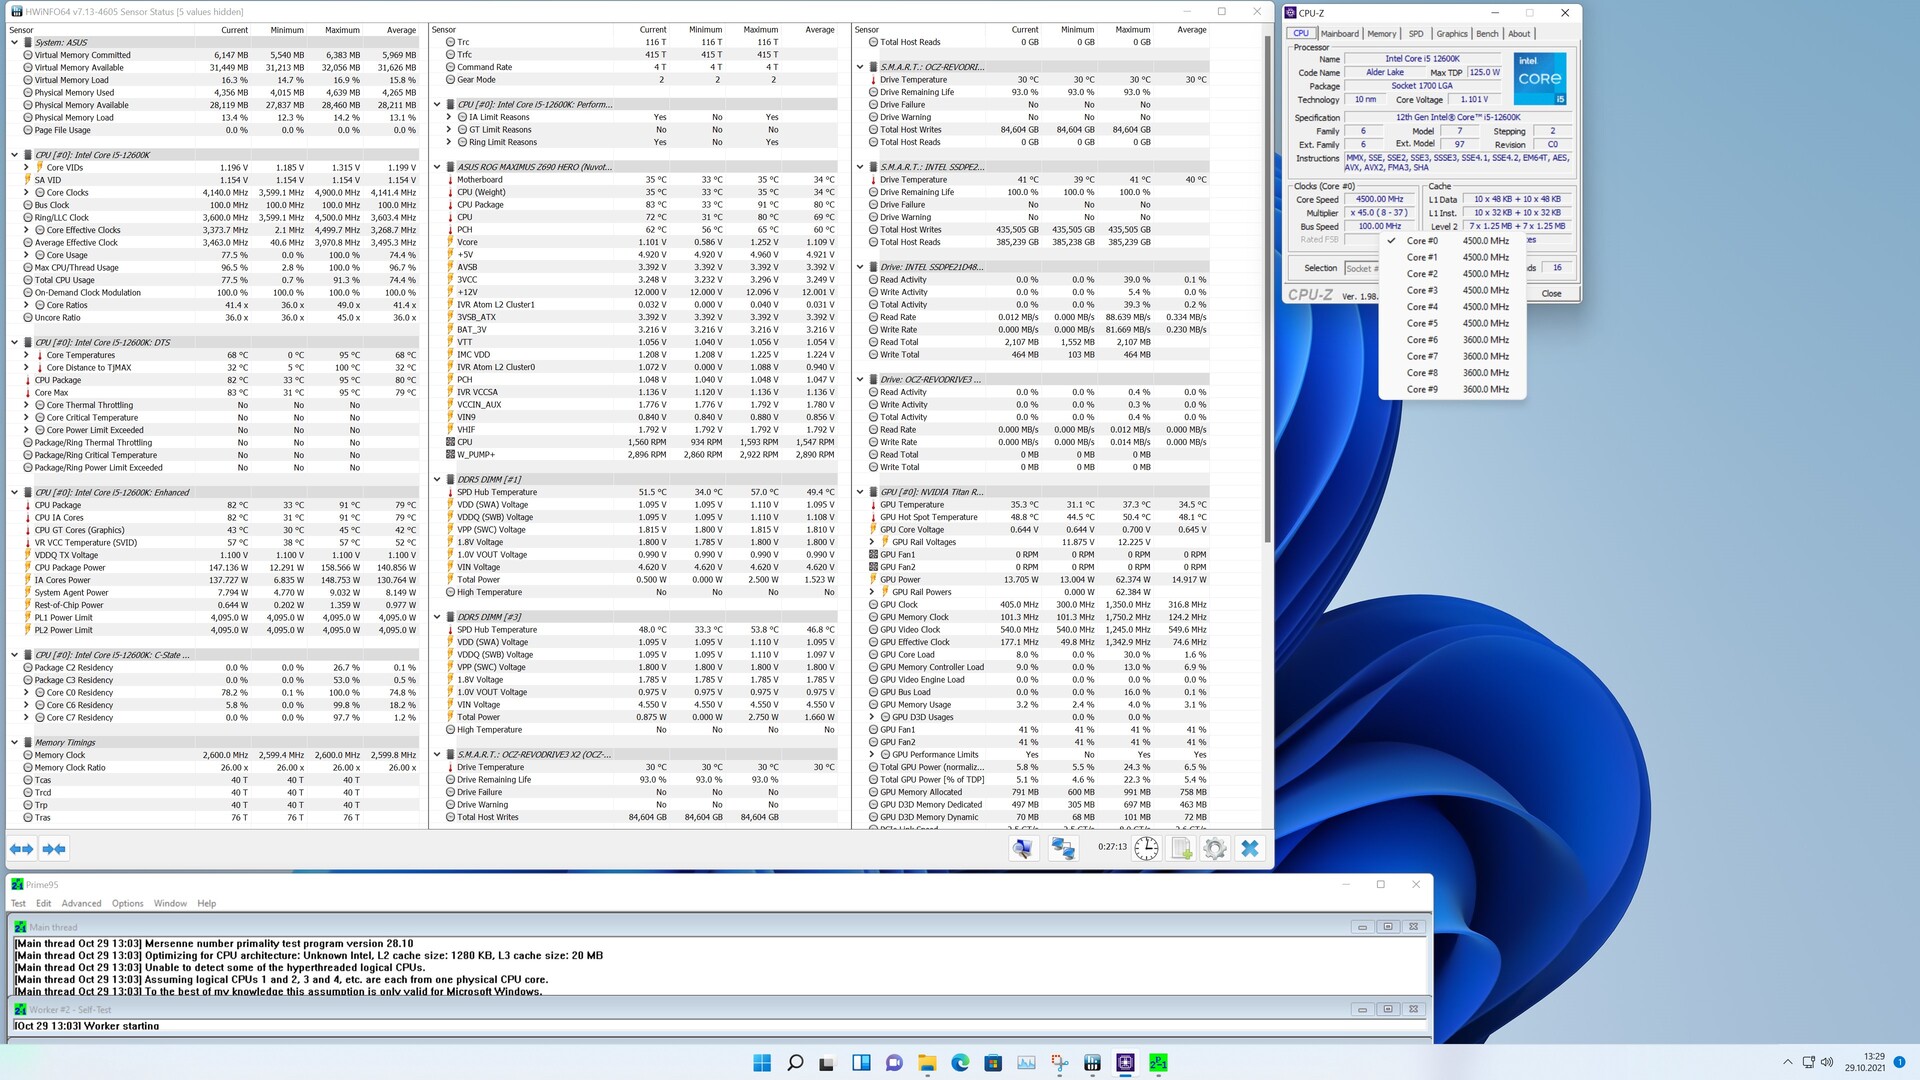Open Windows Start menu on taskbar

point(762,1063)
